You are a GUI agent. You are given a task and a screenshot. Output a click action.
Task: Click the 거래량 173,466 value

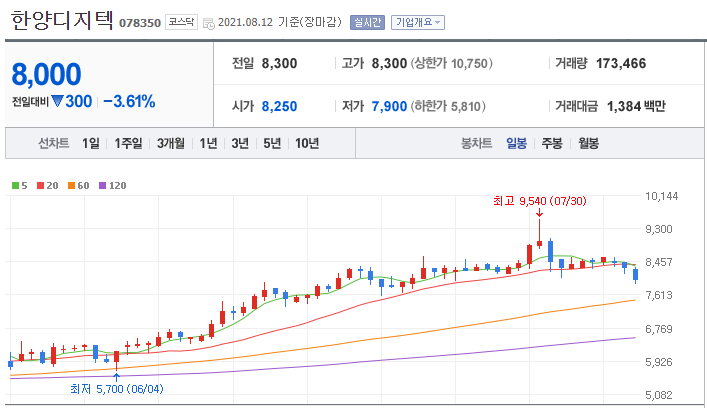click(621, 64)
